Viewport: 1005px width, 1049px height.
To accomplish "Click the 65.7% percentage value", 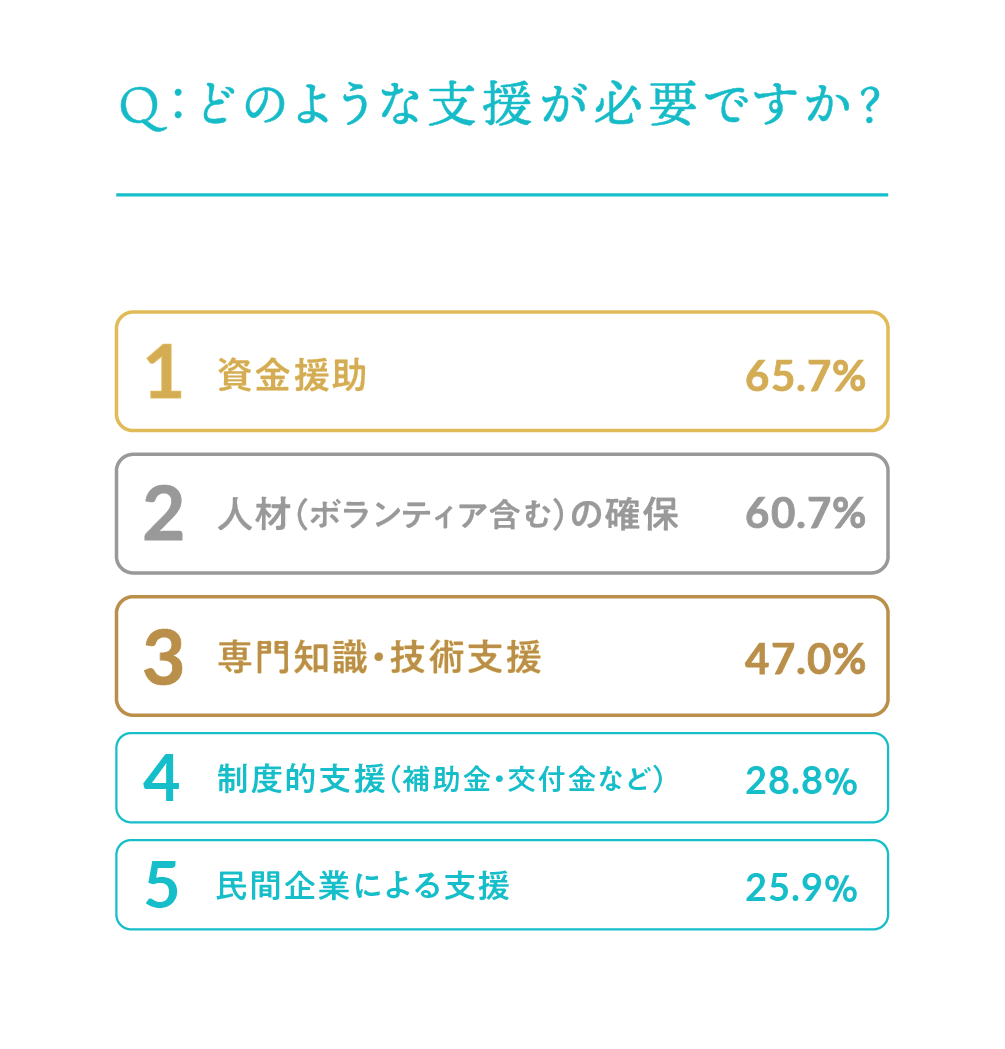I will 805,376.
